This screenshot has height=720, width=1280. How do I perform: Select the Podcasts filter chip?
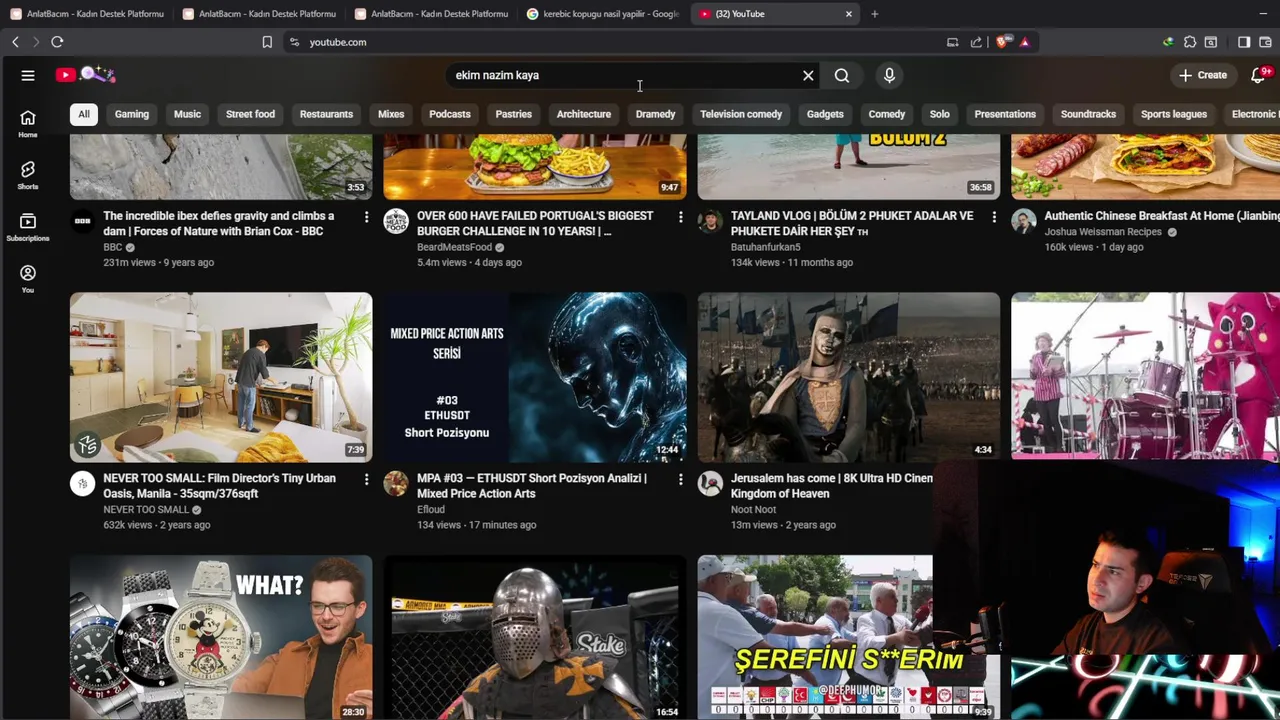tap(450, 114)
